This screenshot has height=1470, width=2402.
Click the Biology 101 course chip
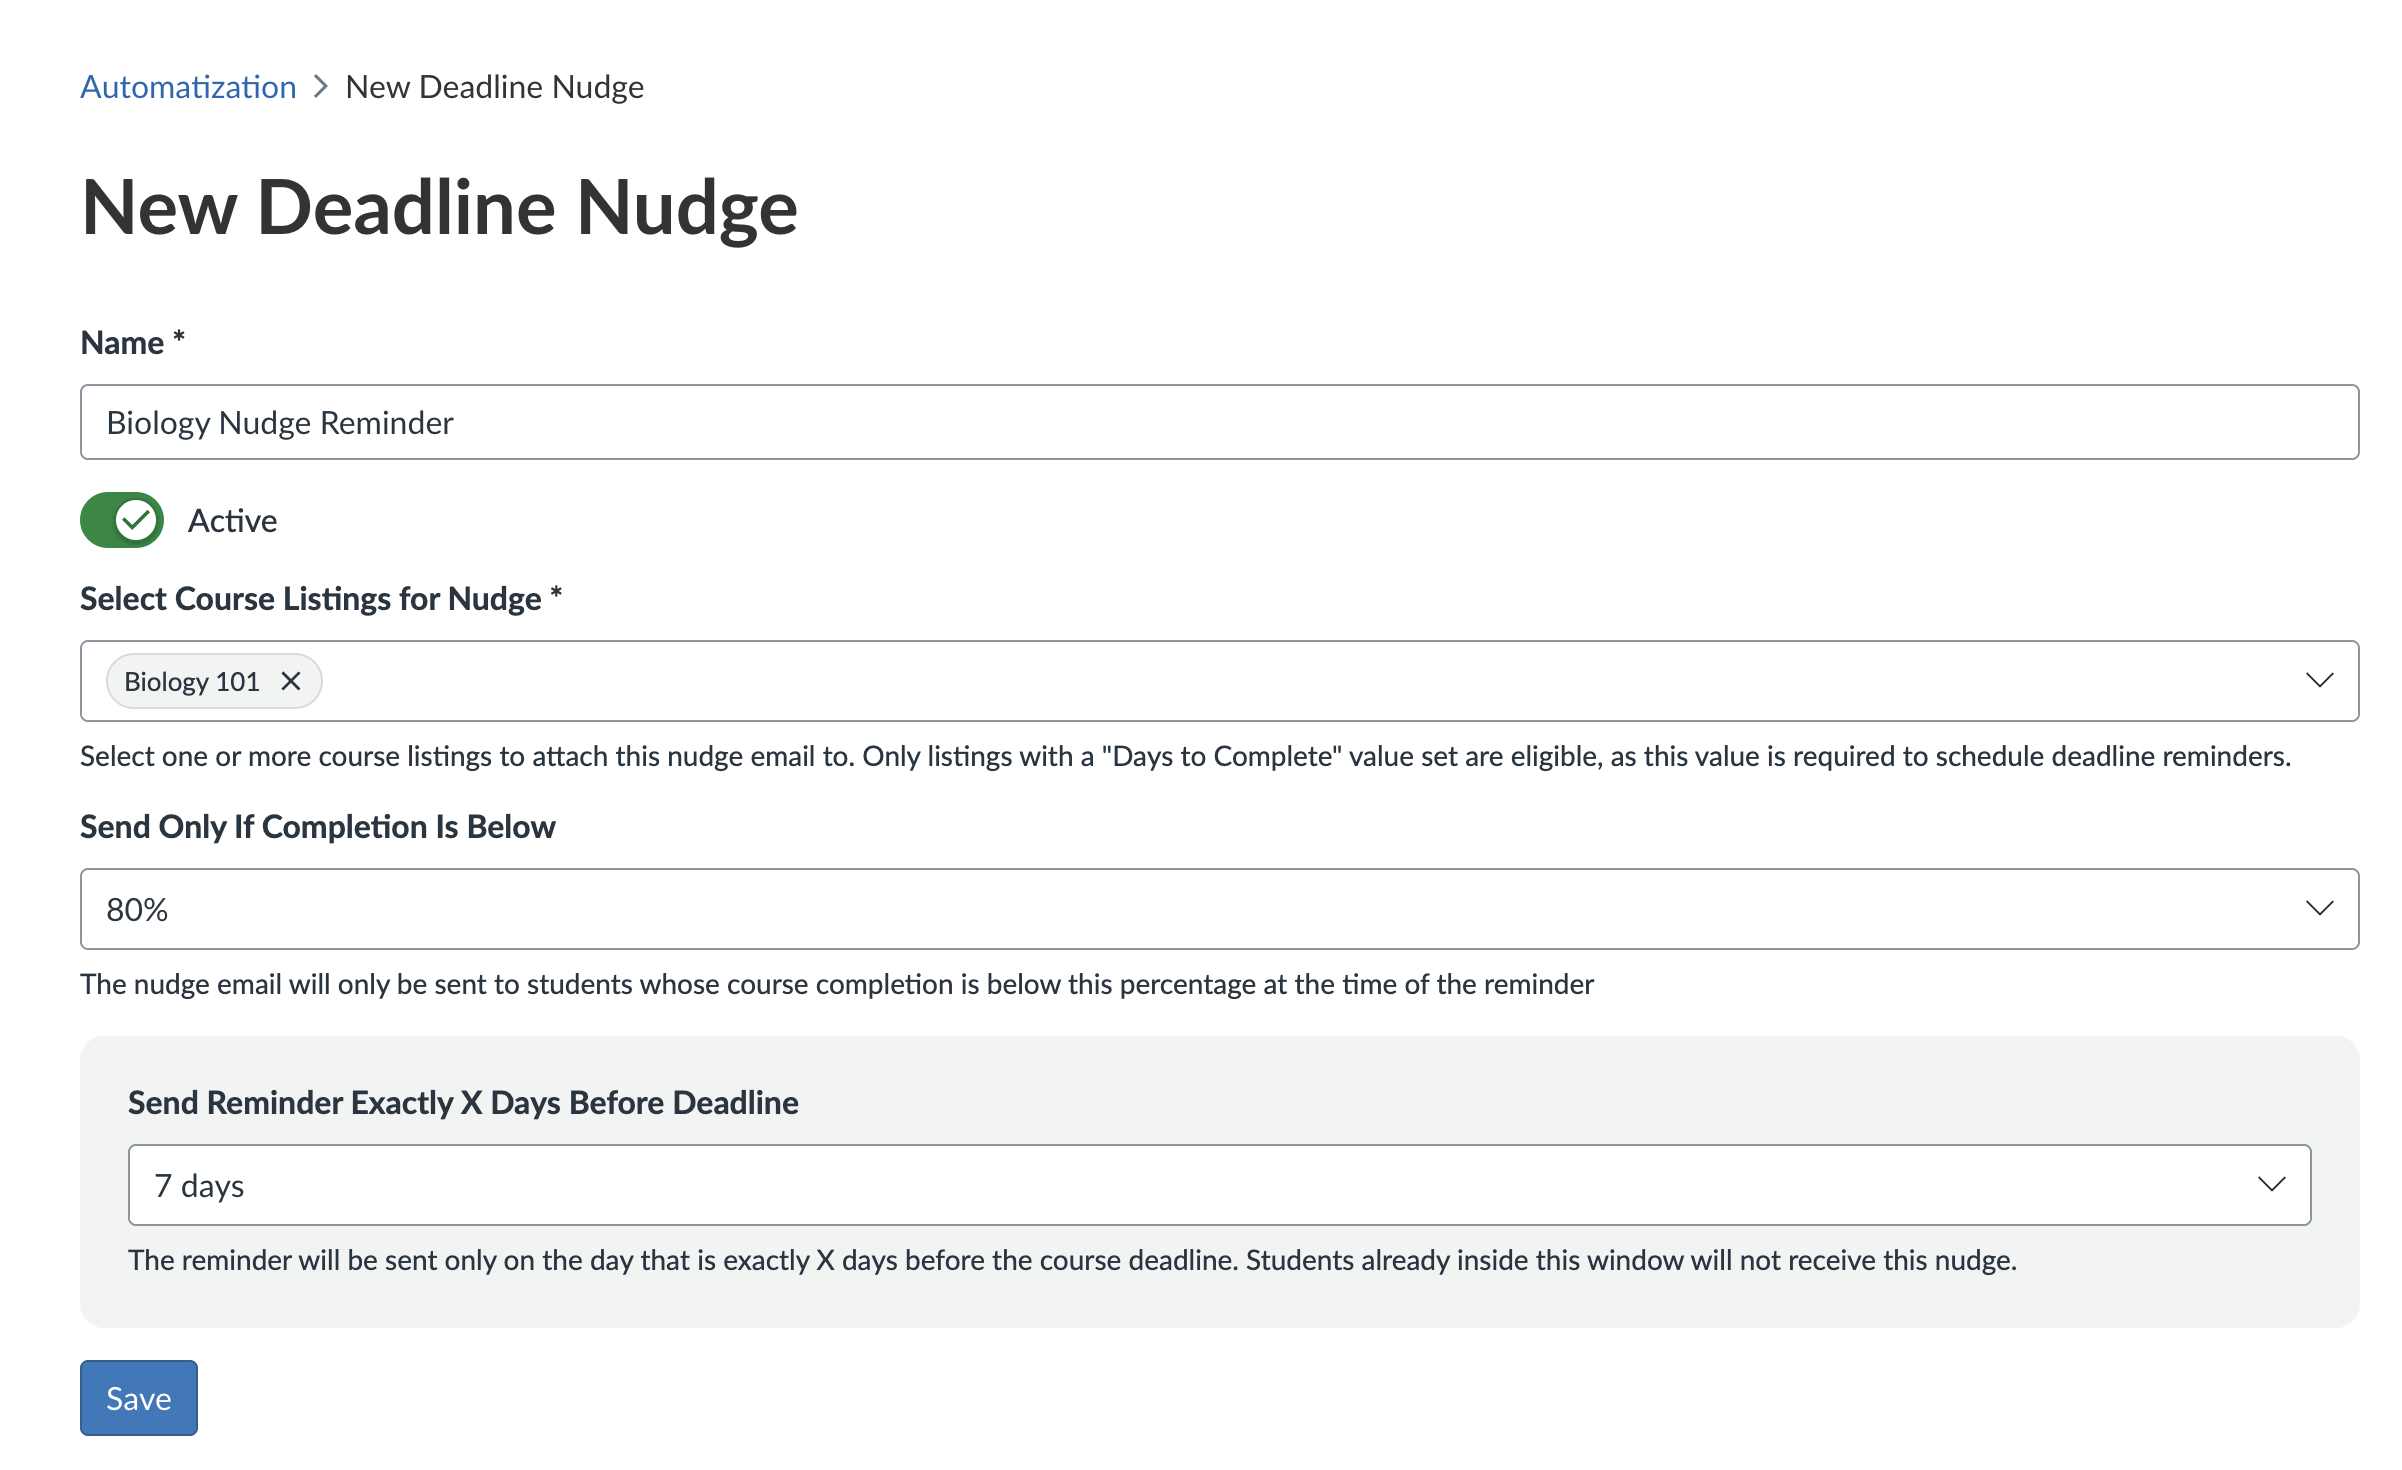tap(192, 682)
